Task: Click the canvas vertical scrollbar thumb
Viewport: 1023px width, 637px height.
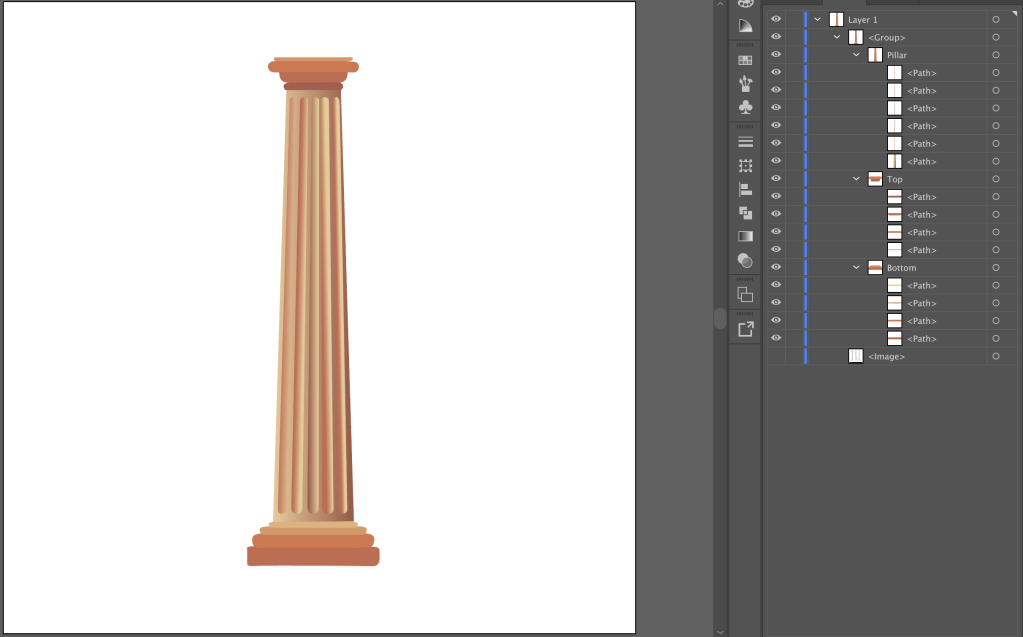Action: [x=719, y=318]
